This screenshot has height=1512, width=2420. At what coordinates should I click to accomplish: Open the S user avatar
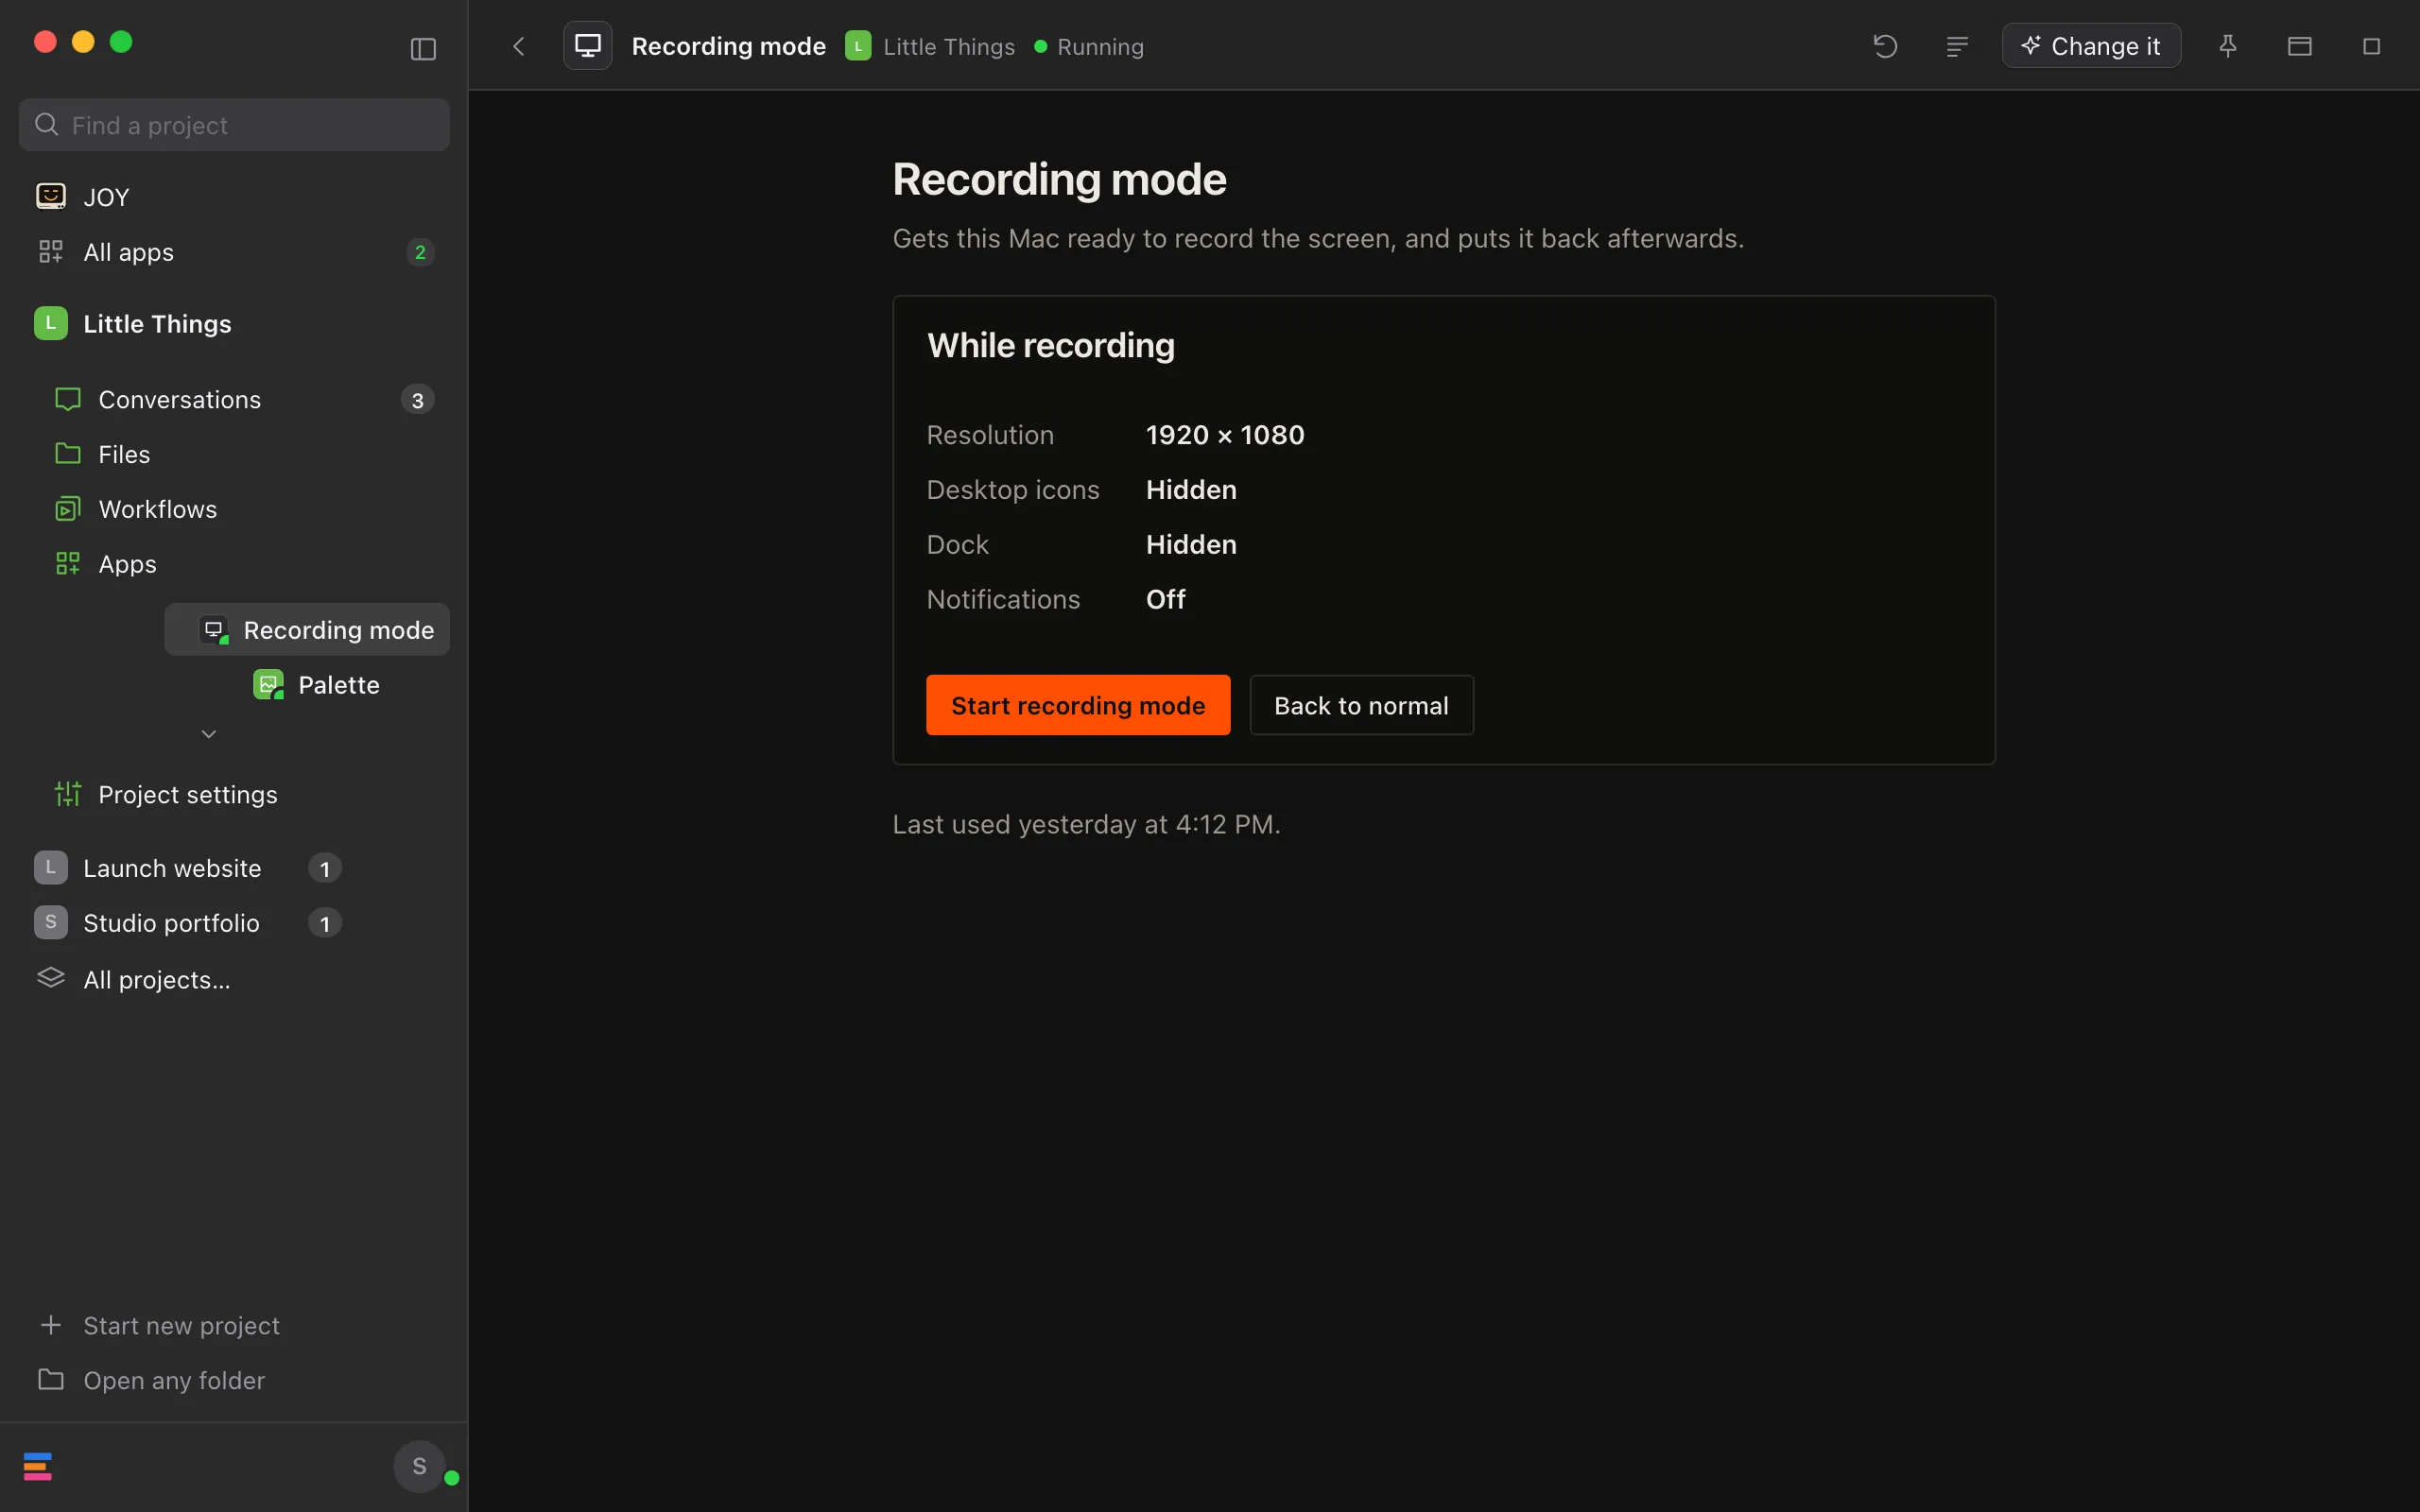(x=420, y=1466)
